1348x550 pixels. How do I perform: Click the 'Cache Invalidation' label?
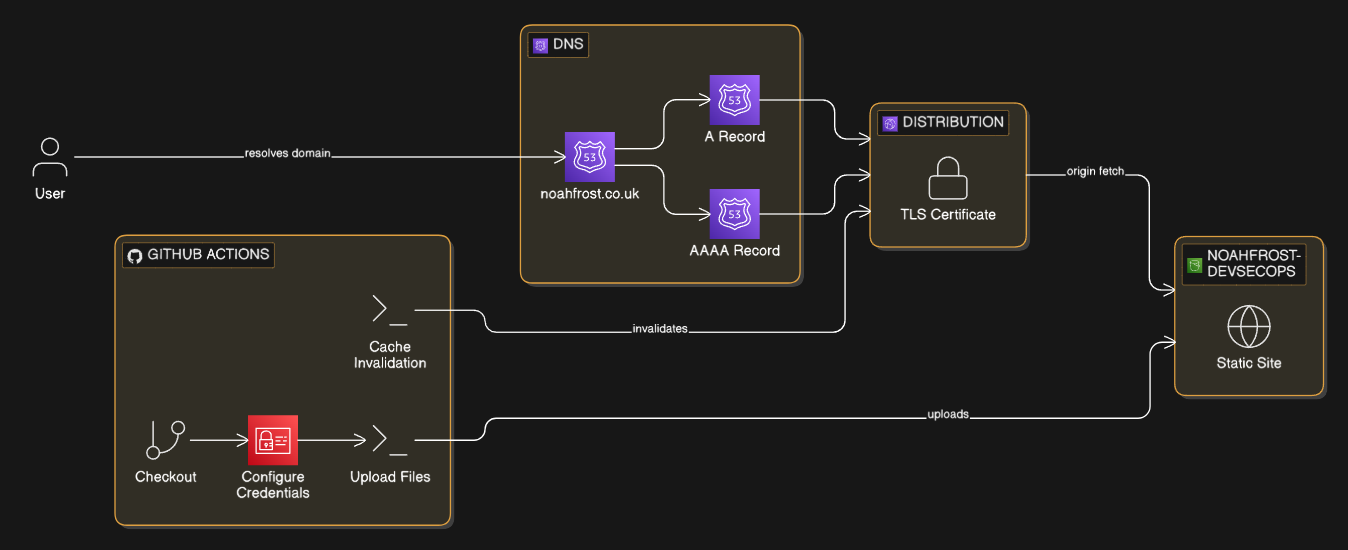pos(390,355)
